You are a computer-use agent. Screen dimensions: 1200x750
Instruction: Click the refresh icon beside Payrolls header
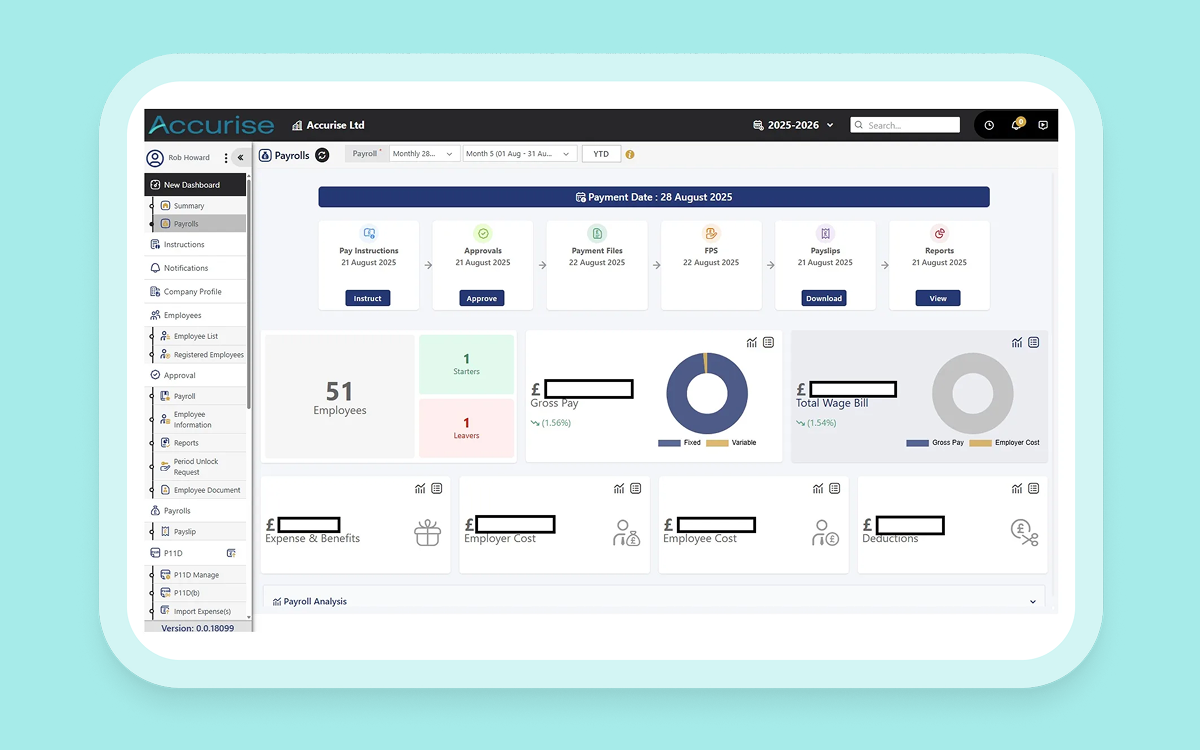point(321,154)
